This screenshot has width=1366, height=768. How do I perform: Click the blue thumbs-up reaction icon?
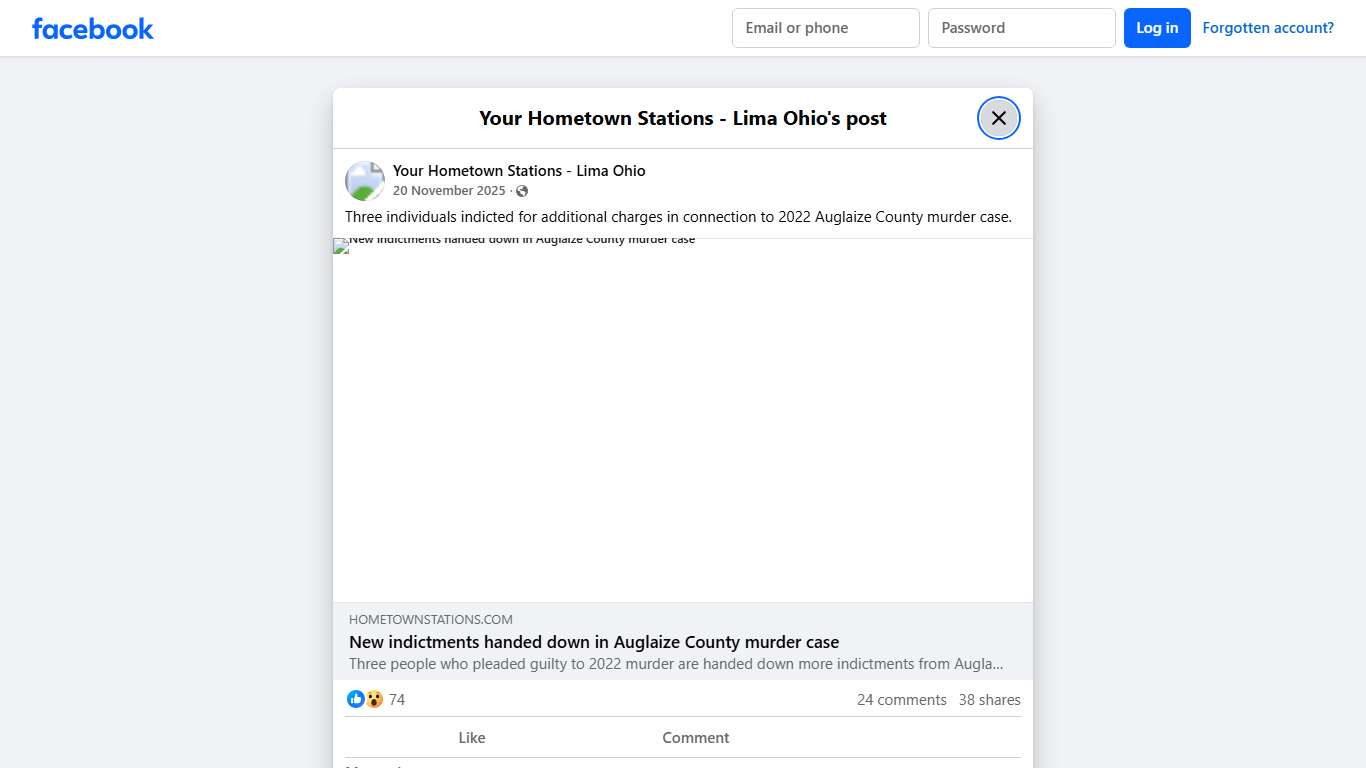(355, 699)
